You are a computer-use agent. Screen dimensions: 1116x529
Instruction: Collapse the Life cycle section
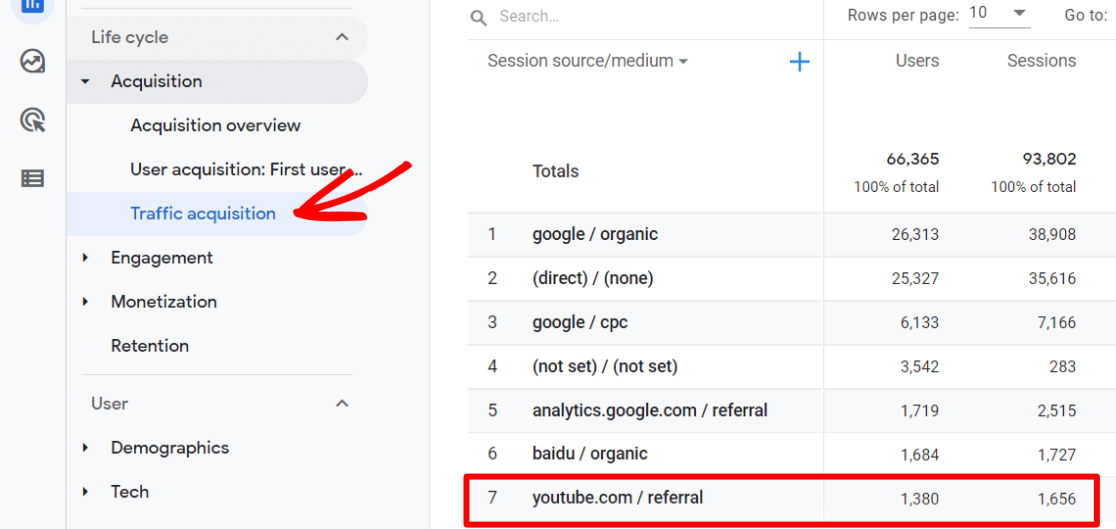[342, 37]
